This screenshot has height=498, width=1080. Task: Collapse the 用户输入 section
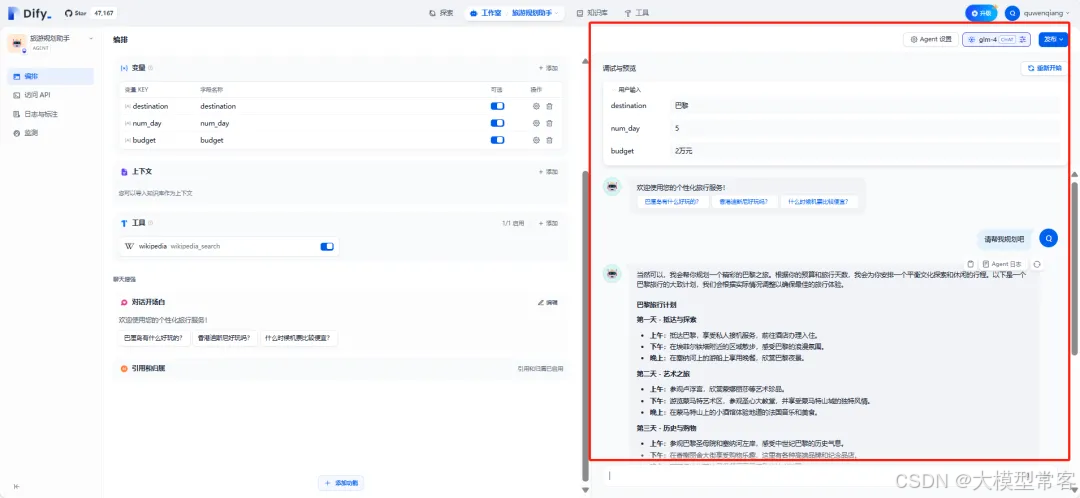627,90
